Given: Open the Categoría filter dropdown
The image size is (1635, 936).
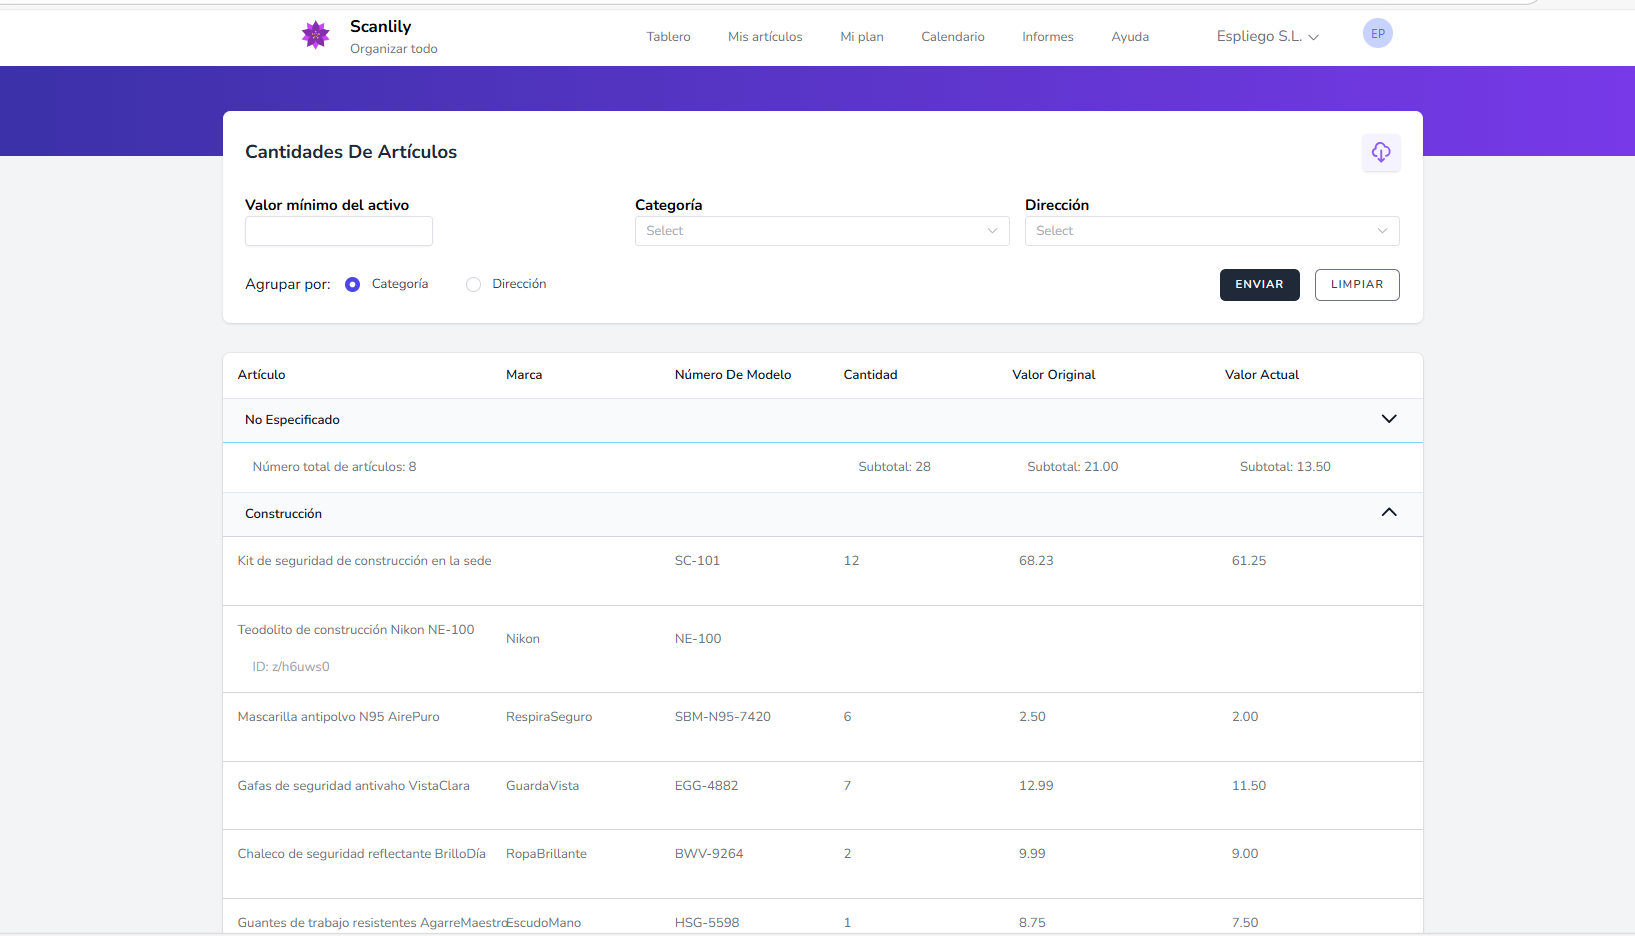Looking at the screenshot, I should click(821, 231).
